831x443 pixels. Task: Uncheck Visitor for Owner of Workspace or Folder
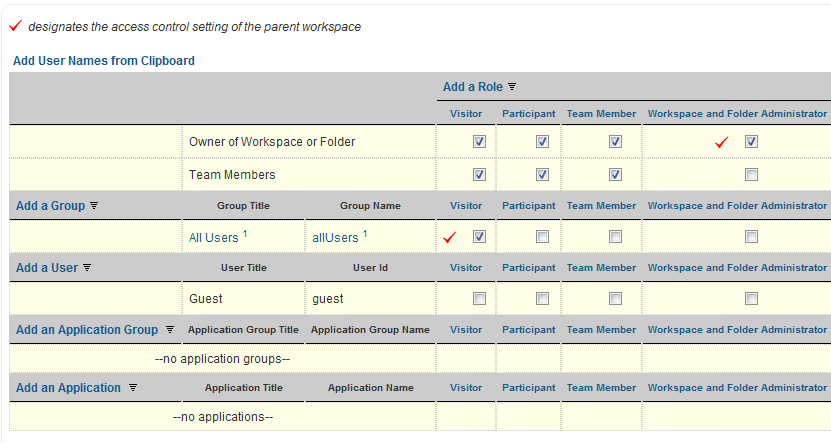coord(479,142)
